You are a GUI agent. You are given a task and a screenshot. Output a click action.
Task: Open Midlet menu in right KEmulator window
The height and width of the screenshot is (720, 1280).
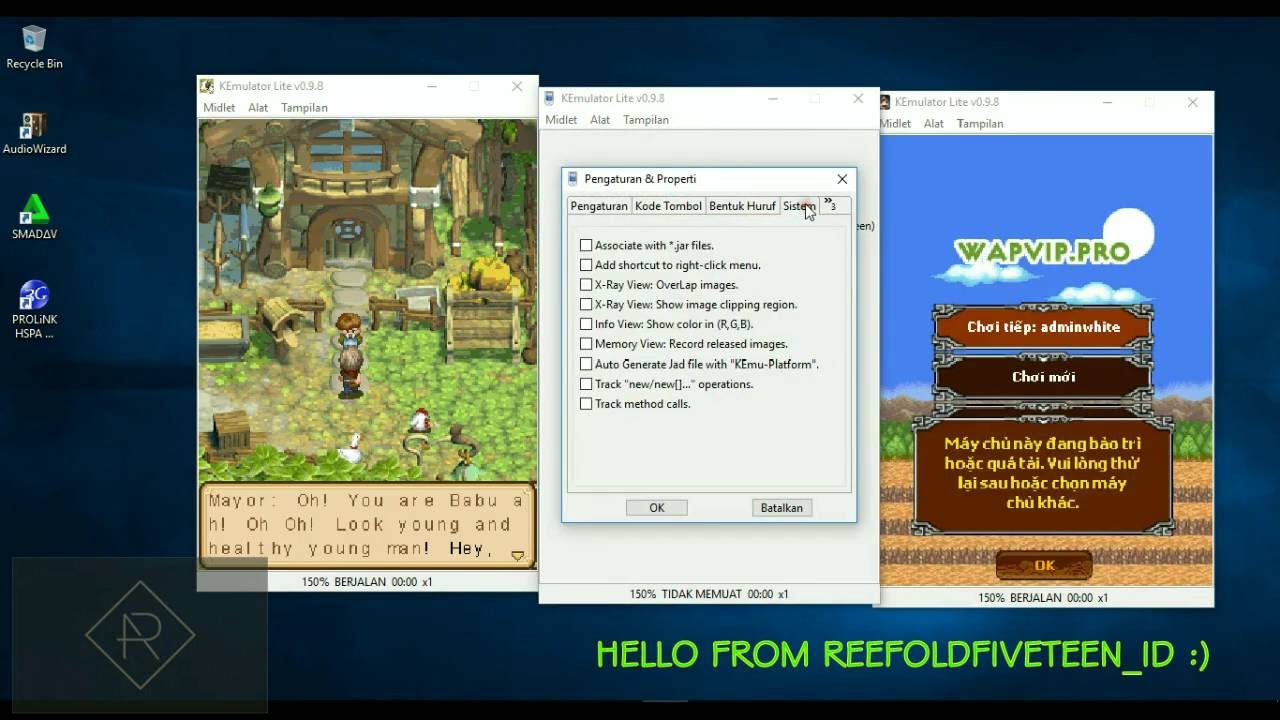coord(895,124)
